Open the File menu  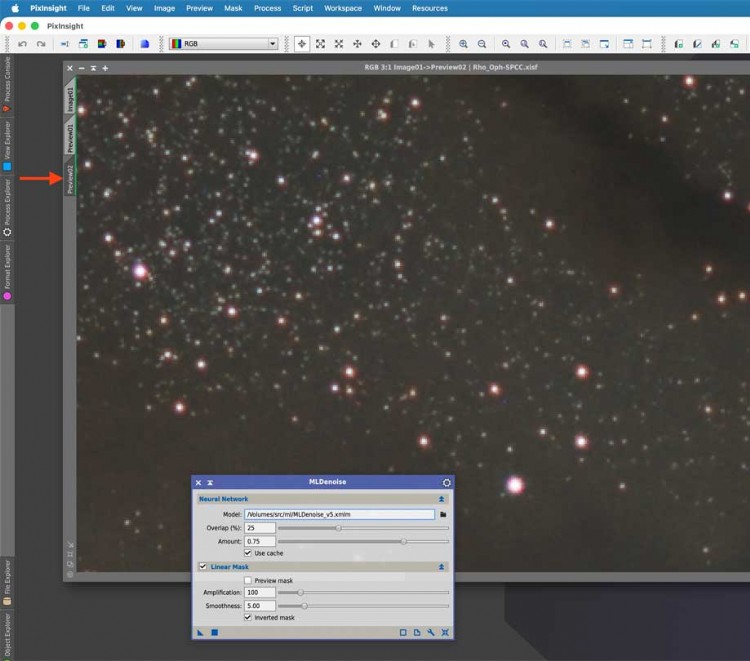tap(84, 8)
